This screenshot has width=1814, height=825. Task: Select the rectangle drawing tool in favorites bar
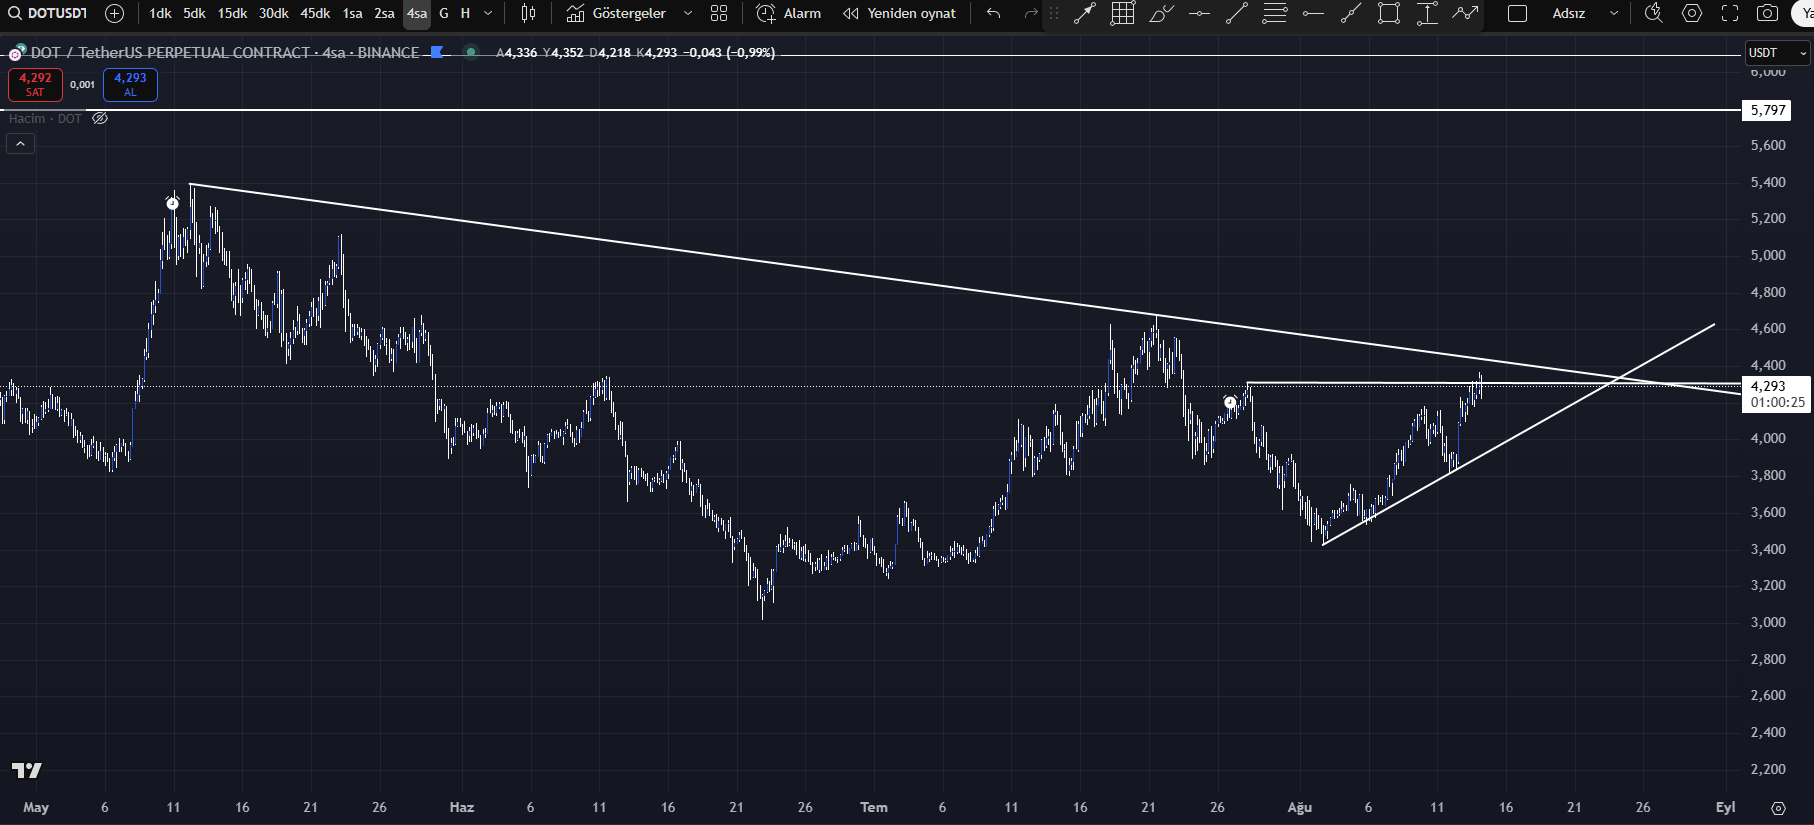click(x=1388, y=13)
